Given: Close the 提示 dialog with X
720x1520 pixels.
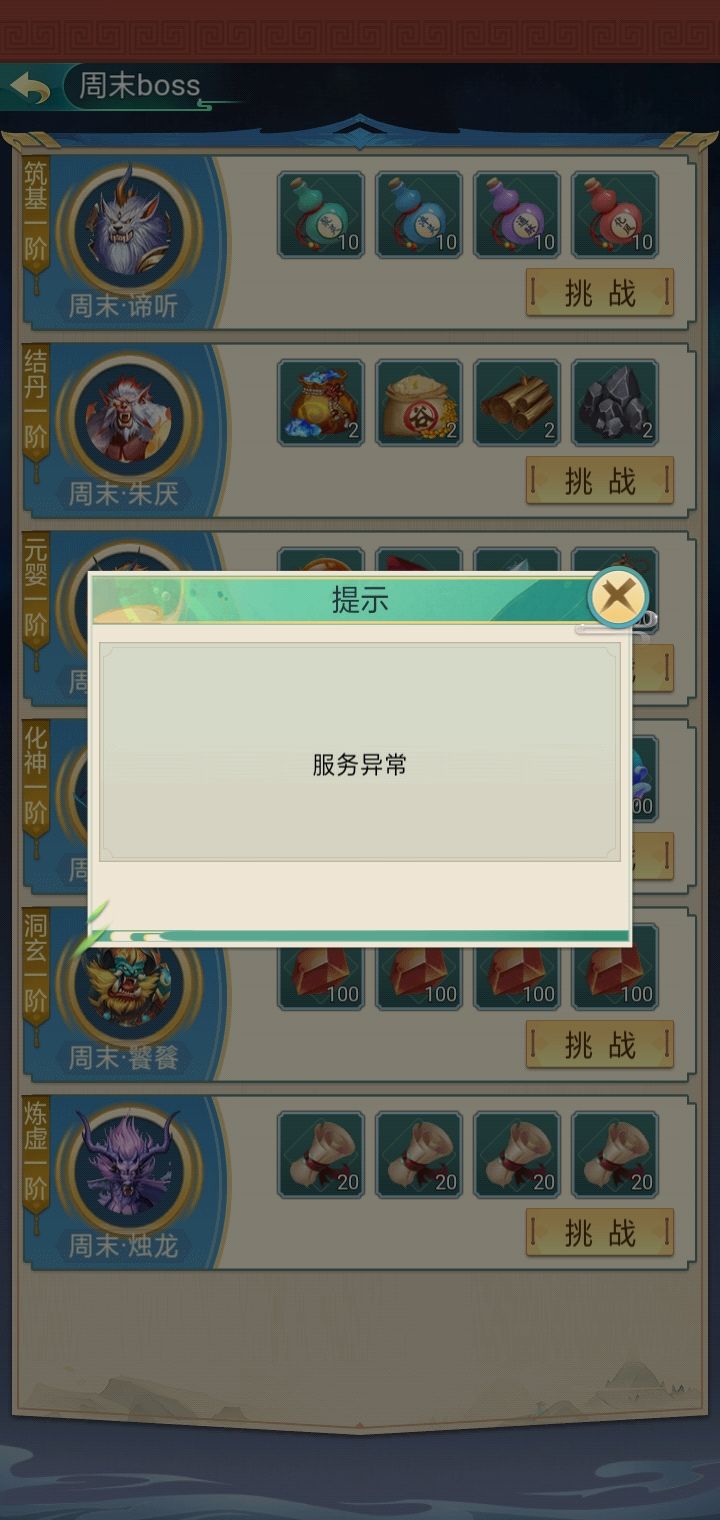Looking at the screenshot, I should pyautogui.click(x=618, y=597).
